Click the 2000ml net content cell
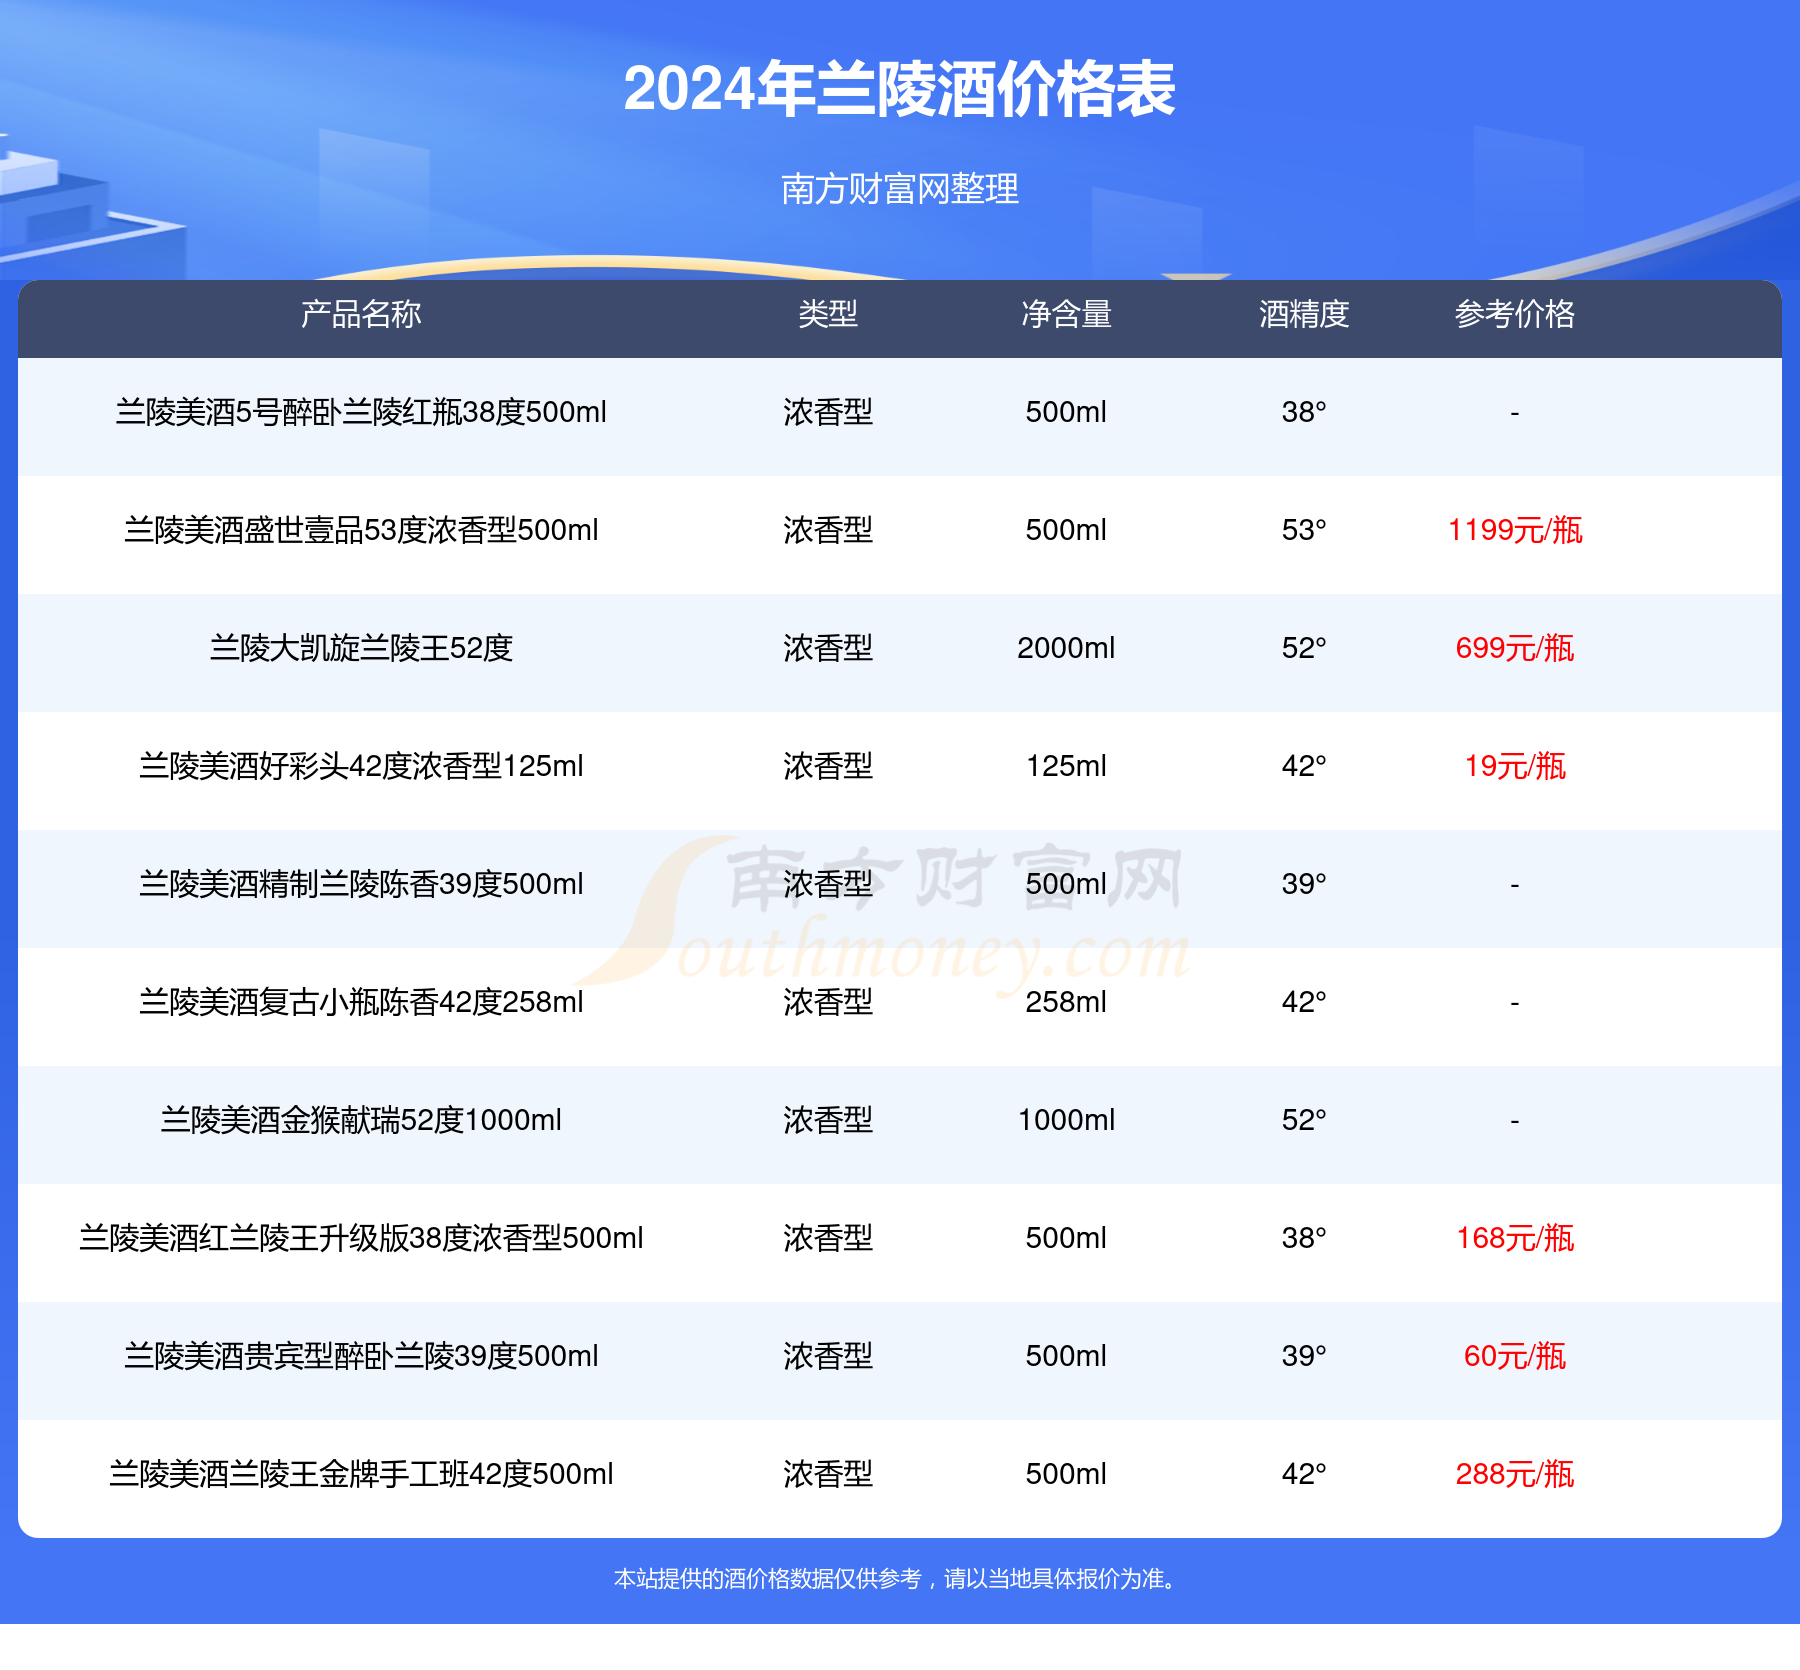The width and height of the screenshot is (1800, 1670). pos(1066,648)
